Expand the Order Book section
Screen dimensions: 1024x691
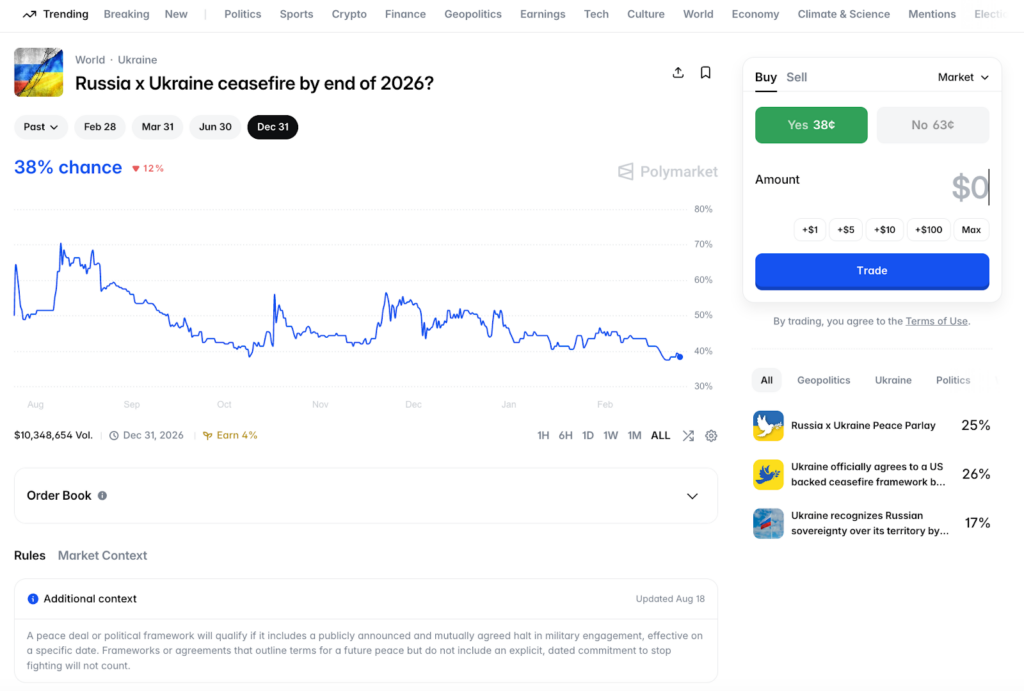(692, 495)
